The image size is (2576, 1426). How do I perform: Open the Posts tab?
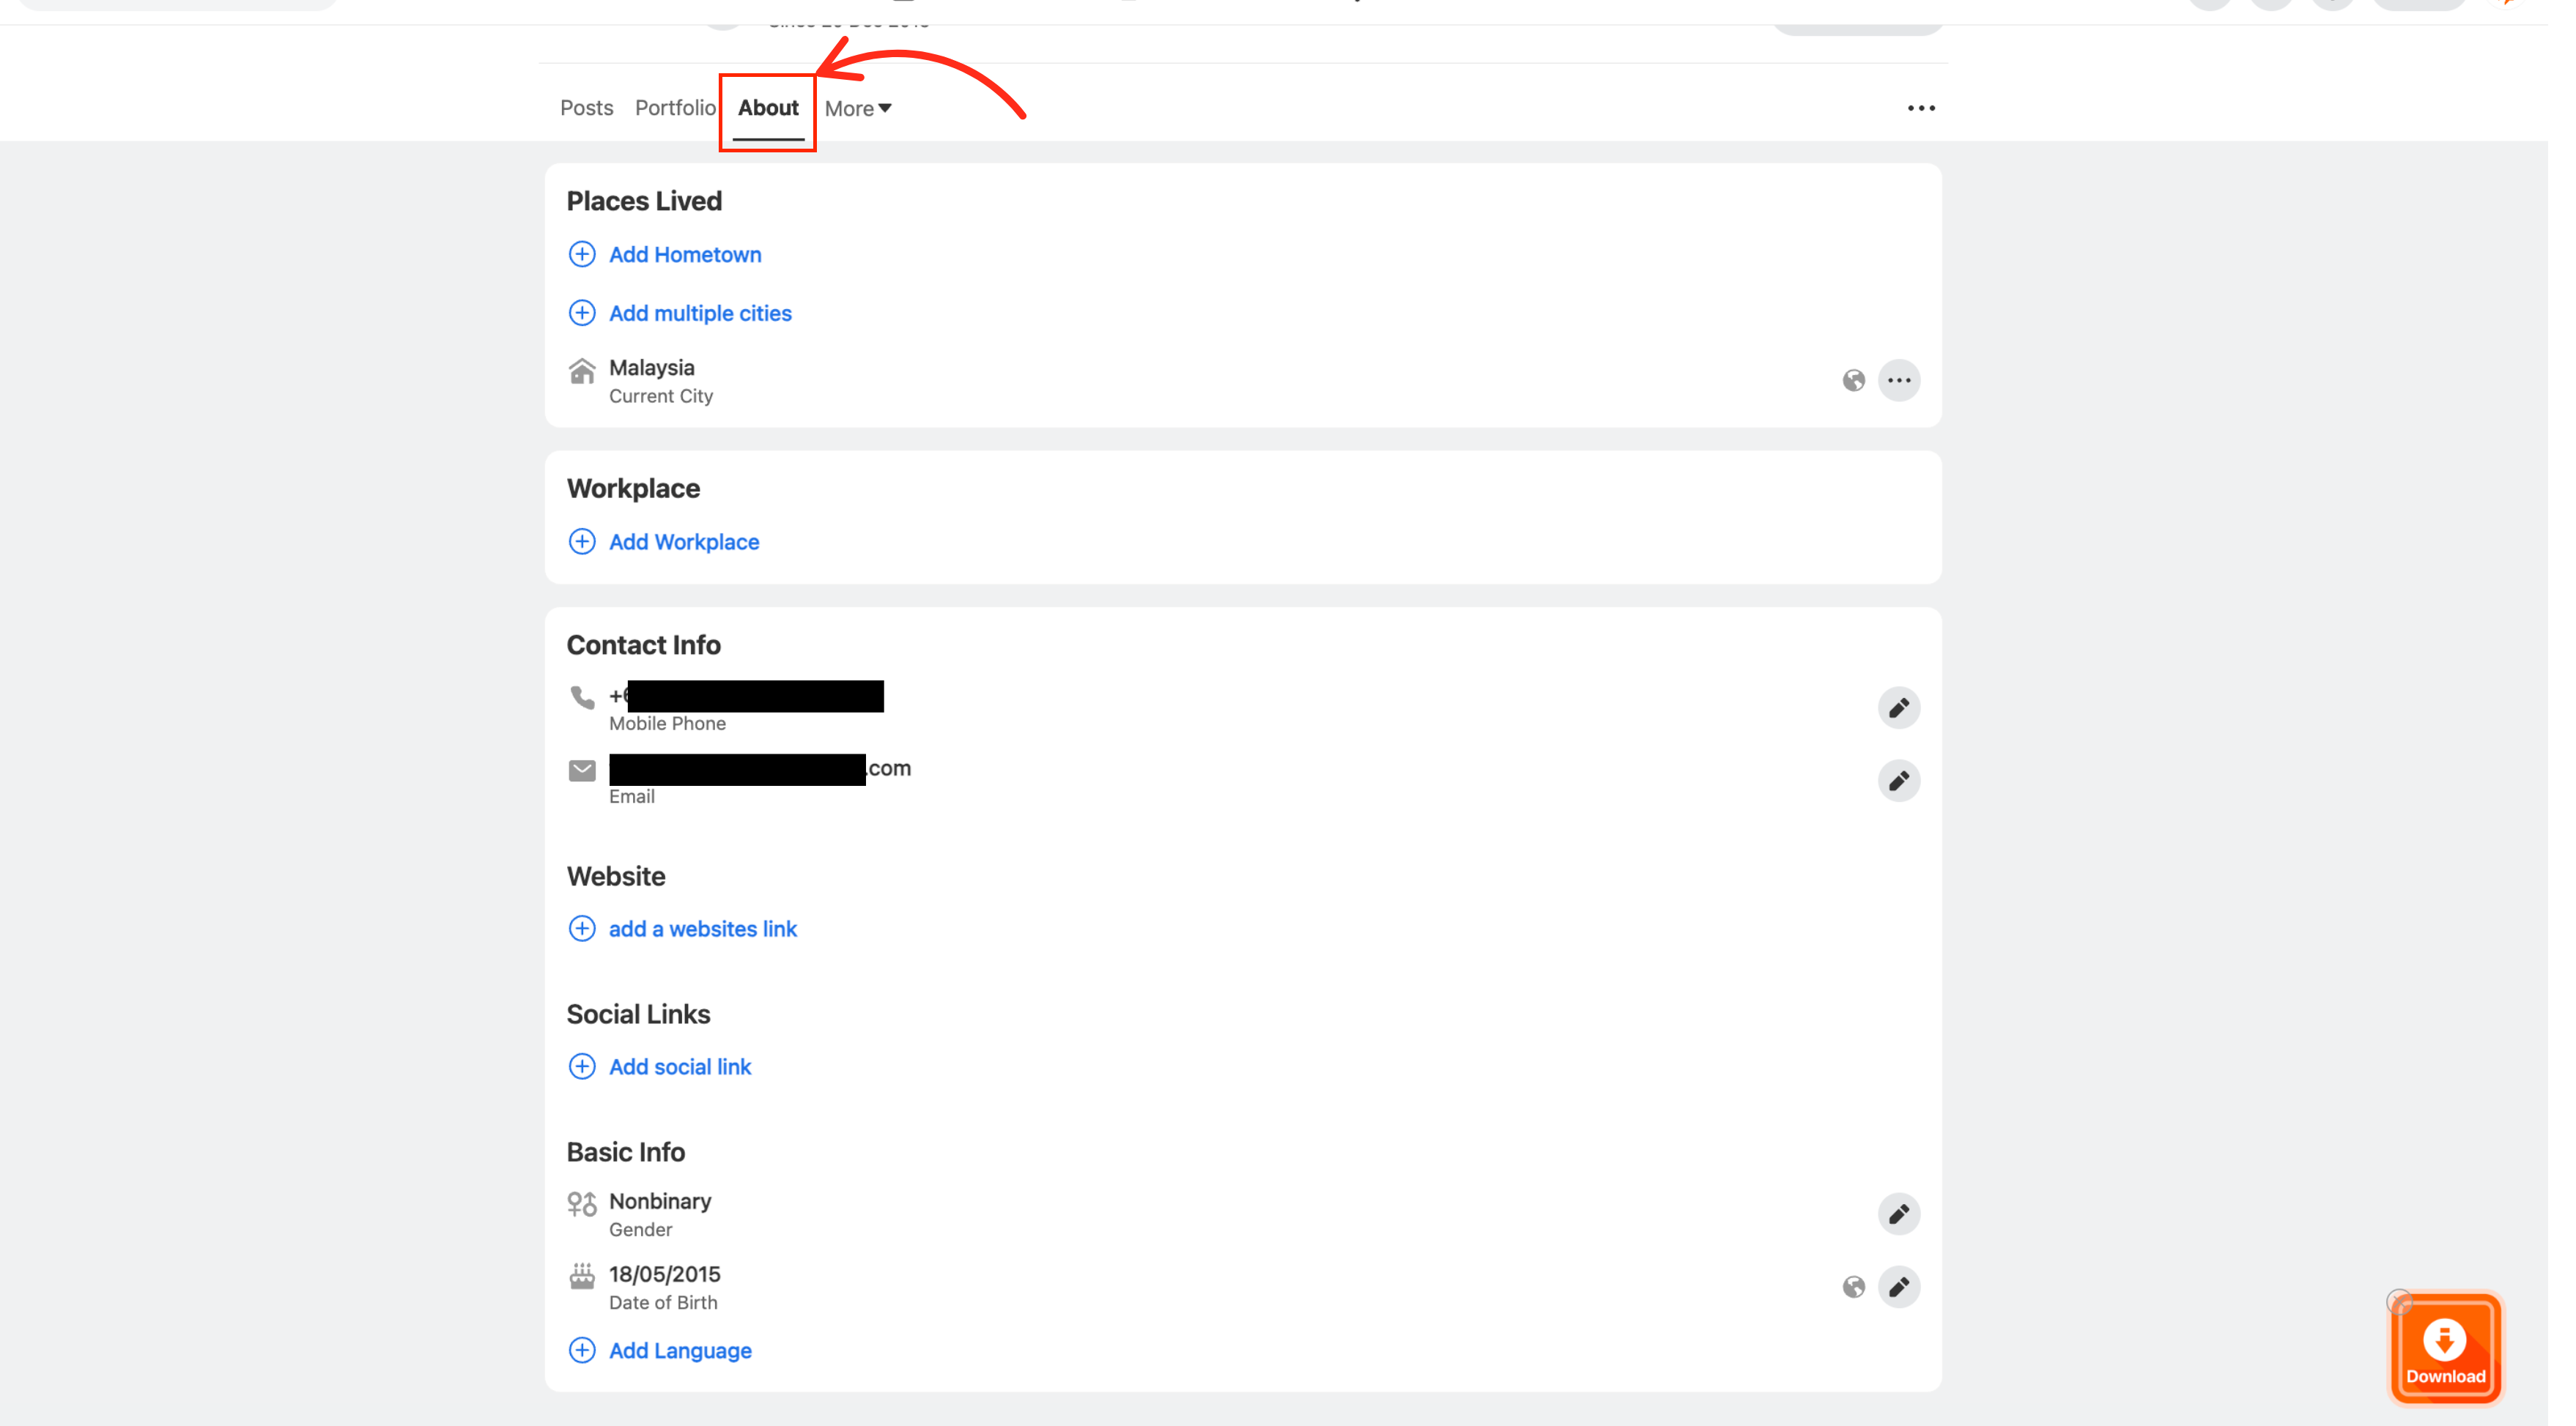click(586, 108)
